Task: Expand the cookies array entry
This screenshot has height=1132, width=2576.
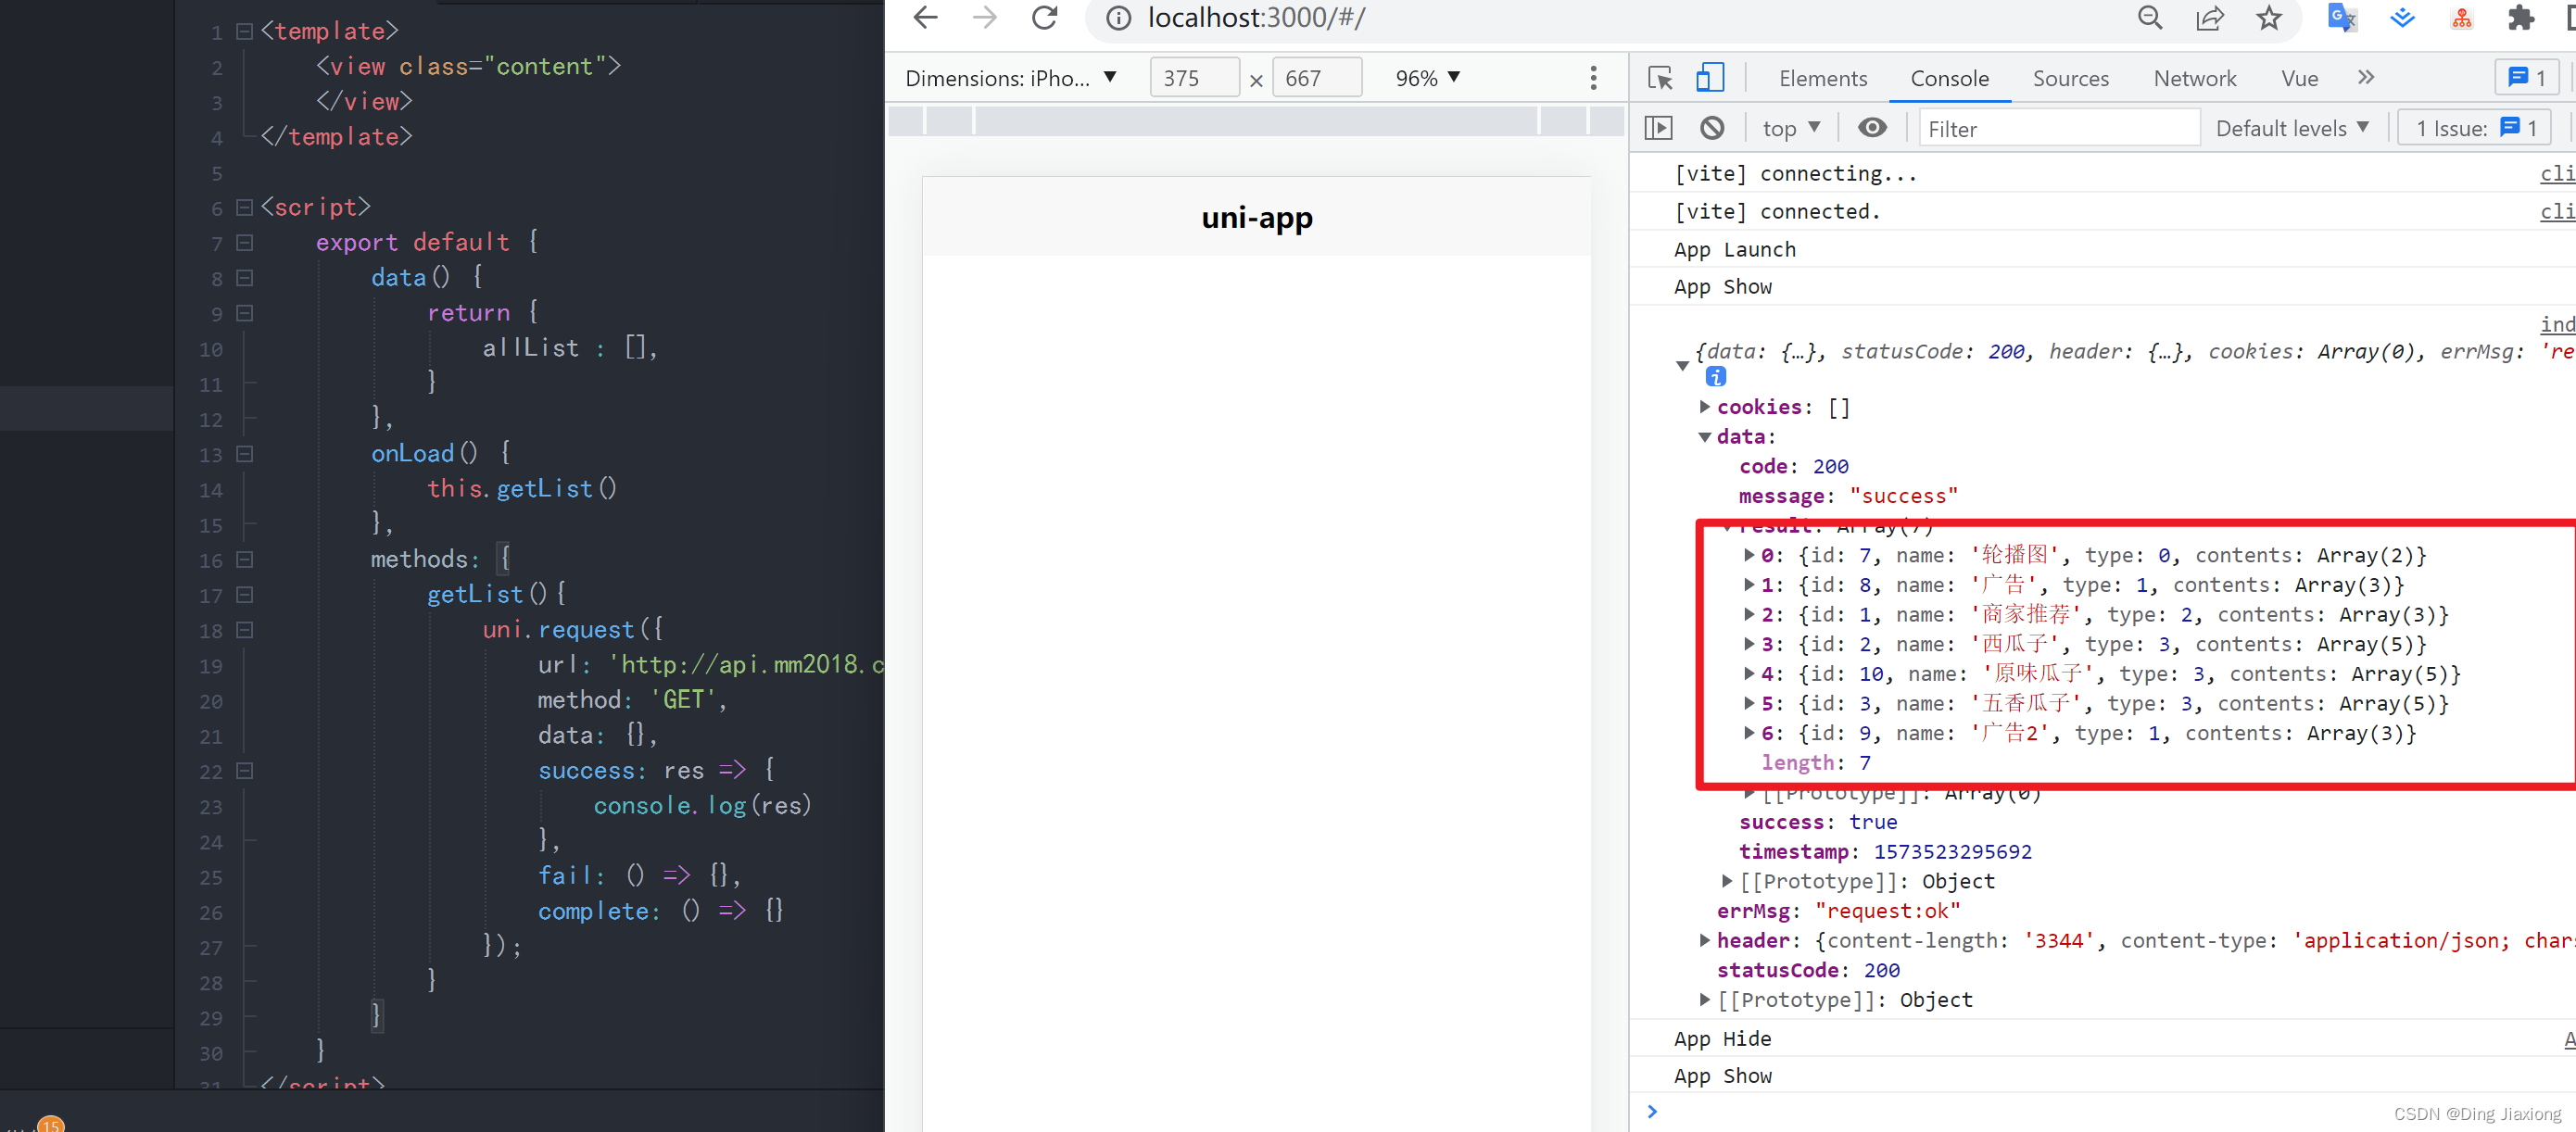Action: tap(1704, 407)
